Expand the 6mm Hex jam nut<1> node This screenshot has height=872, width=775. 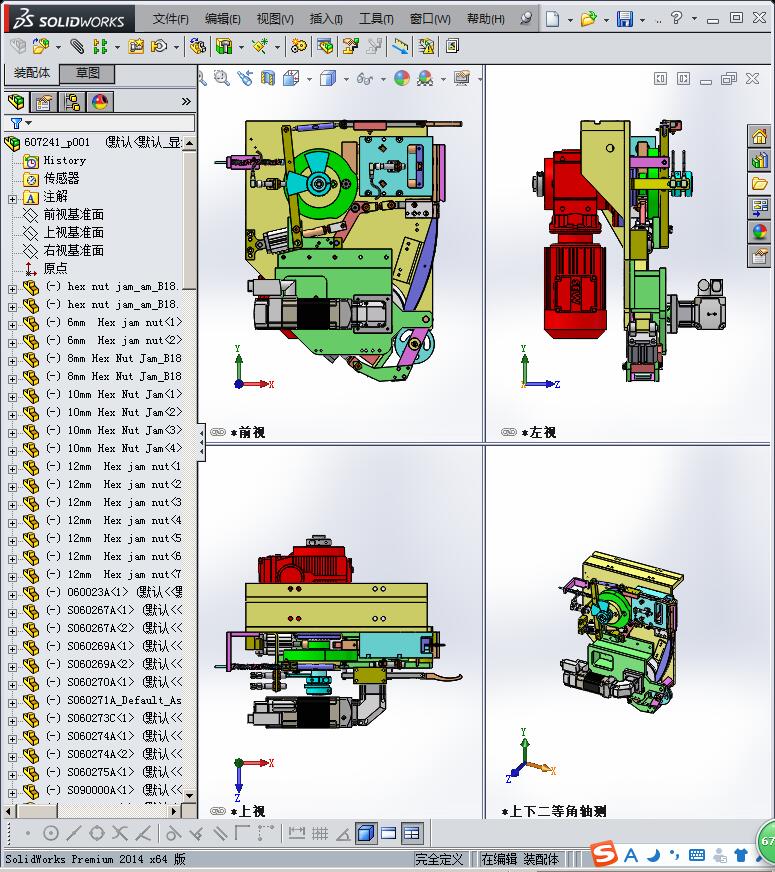click(x=12, y=325)
